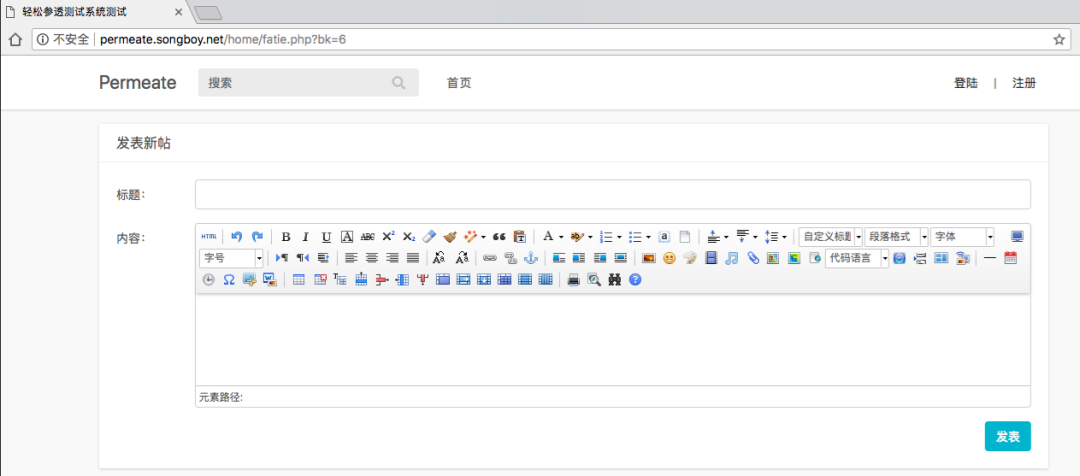Insert special character with Omega icon
1080x476 pixels.
click(229, 280)
